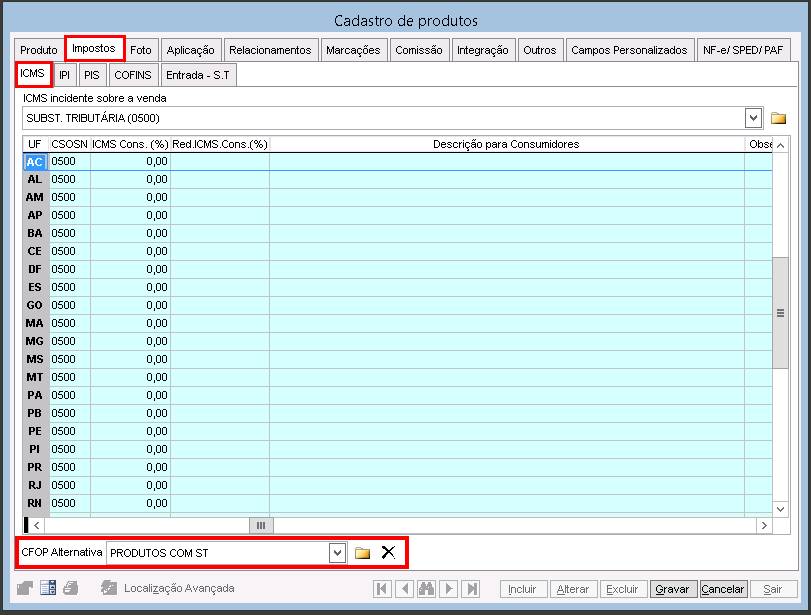Screen dimensions: 811x615
Task: Open the NF-e/ SPED/ PAF tab
Action: click(x=743, y=50)
